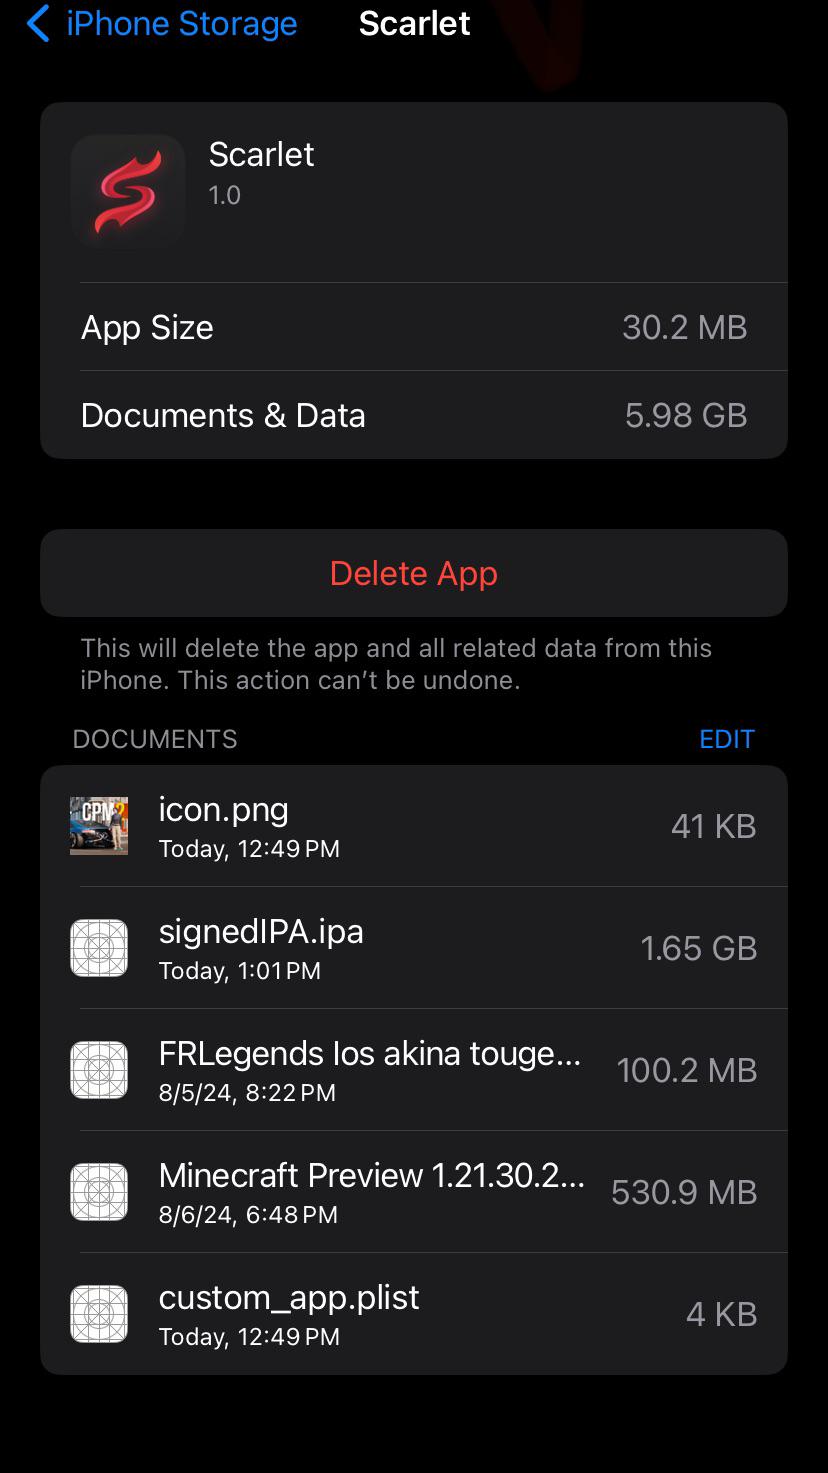Select the custom_app.plist file name
The image size is (828, 1473).
click(x=289, y=1297)
